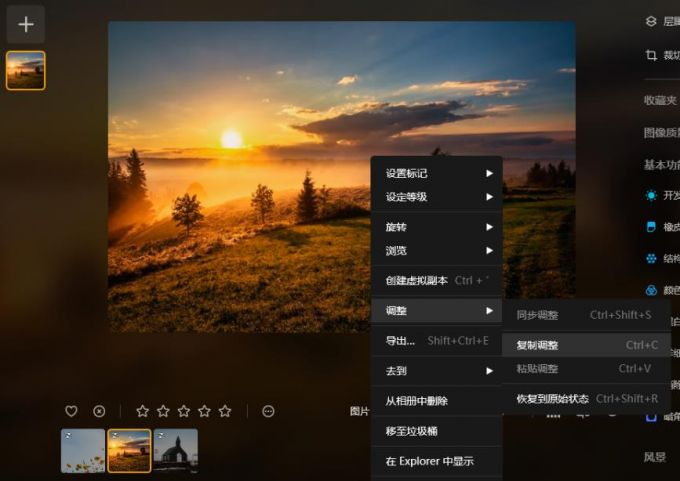Open the Structure tool icon
The image size is (680, 481).
point(651,258)
